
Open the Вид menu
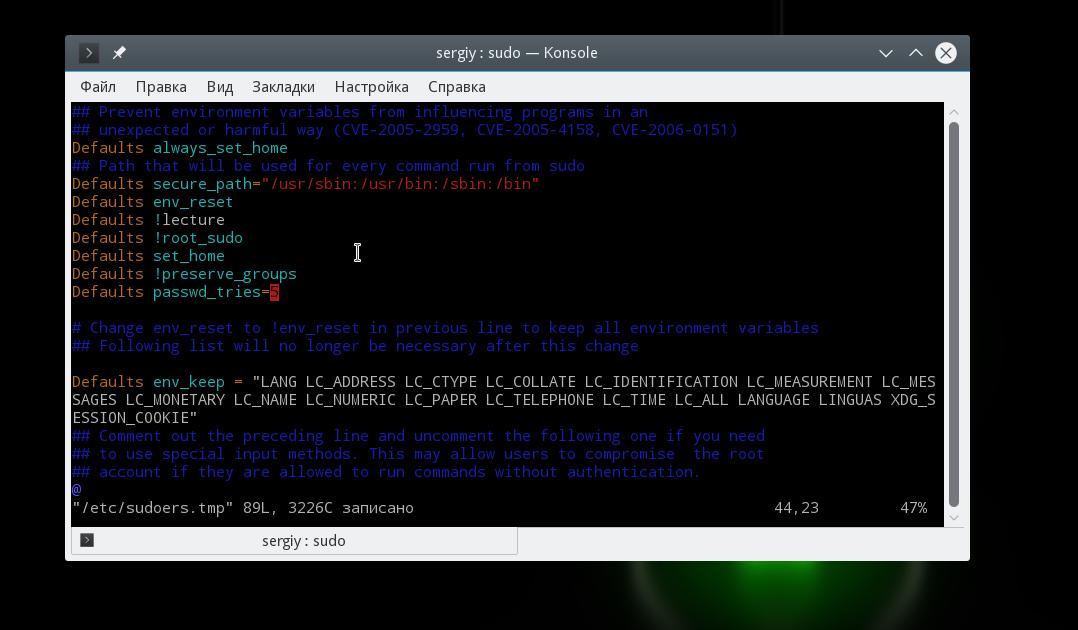pyautogui.click(x=220, y=87)
